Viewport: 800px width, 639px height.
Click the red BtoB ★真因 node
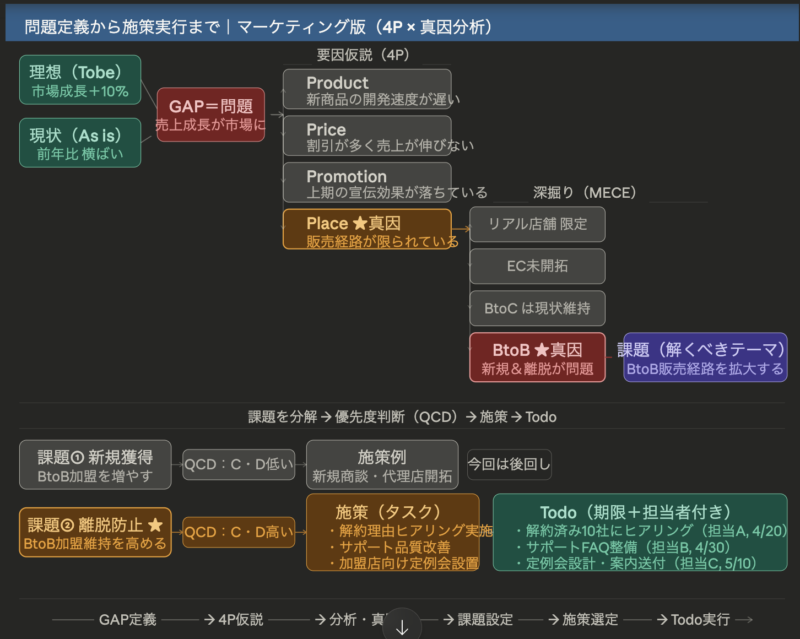(537, 357)
